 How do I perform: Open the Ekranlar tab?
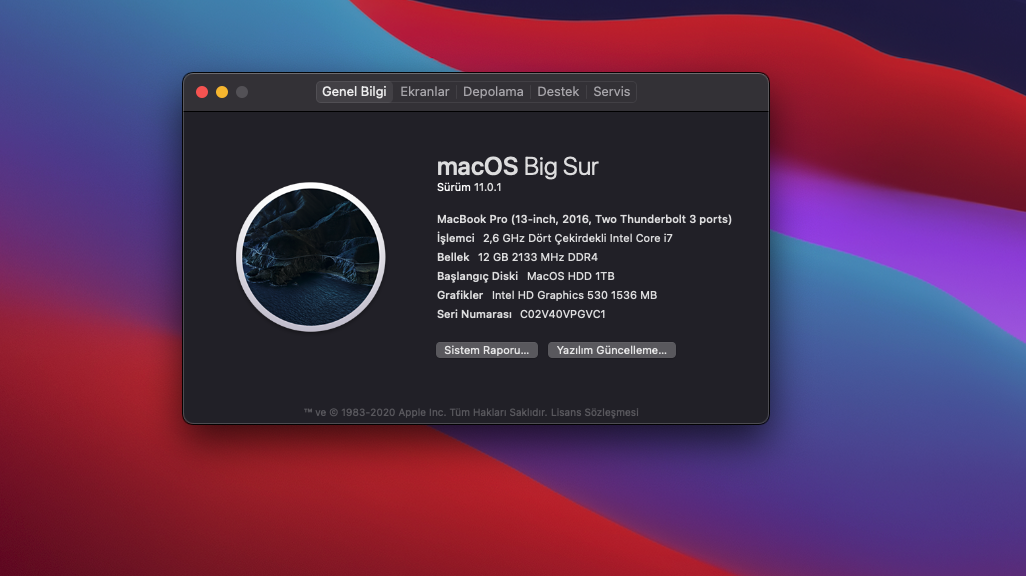[x=424, y=92]
